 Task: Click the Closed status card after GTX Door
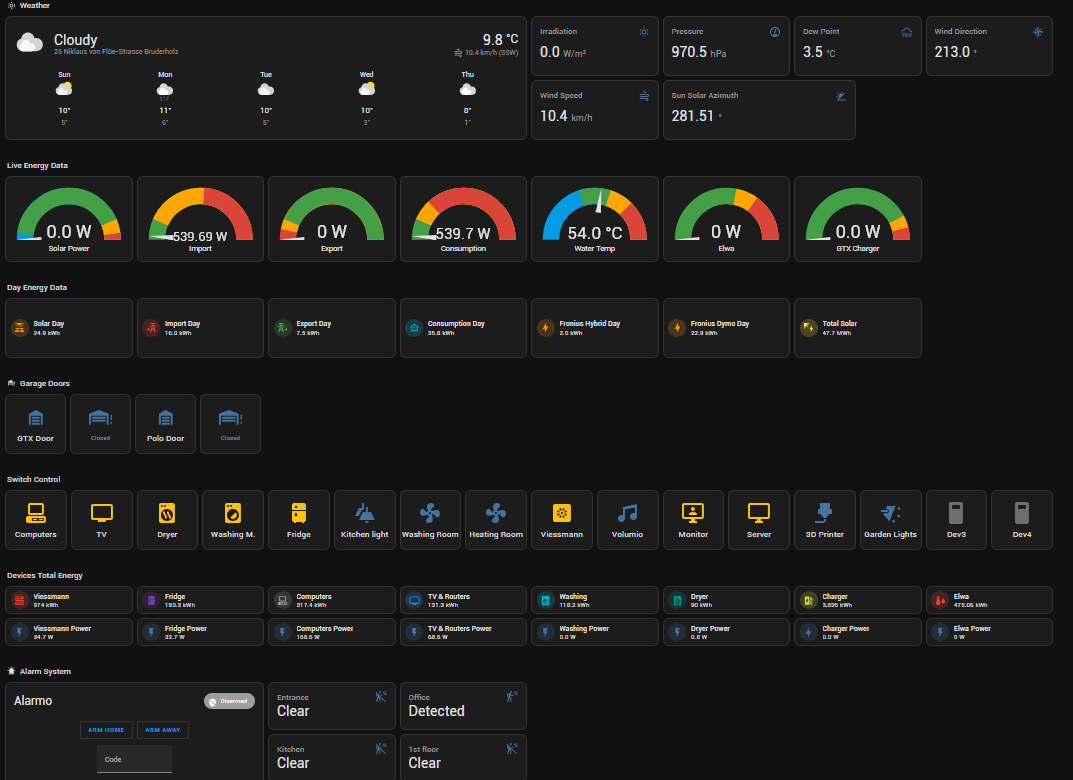(101, 424)
